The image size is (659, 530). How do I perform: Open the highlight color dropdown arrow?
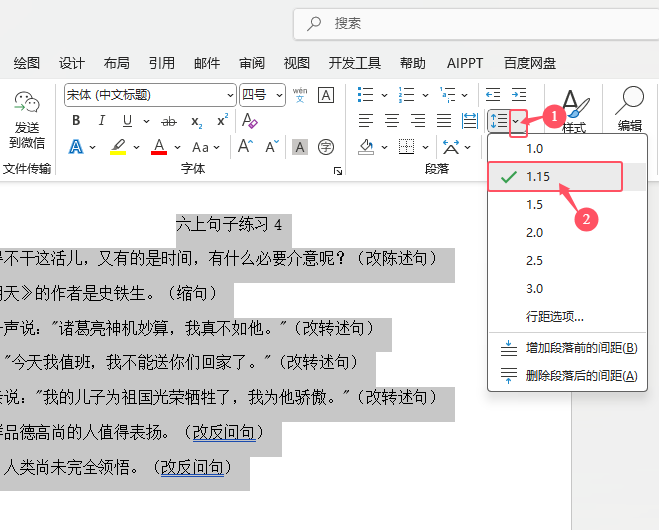pyautogui.click(x=136, y=148)
